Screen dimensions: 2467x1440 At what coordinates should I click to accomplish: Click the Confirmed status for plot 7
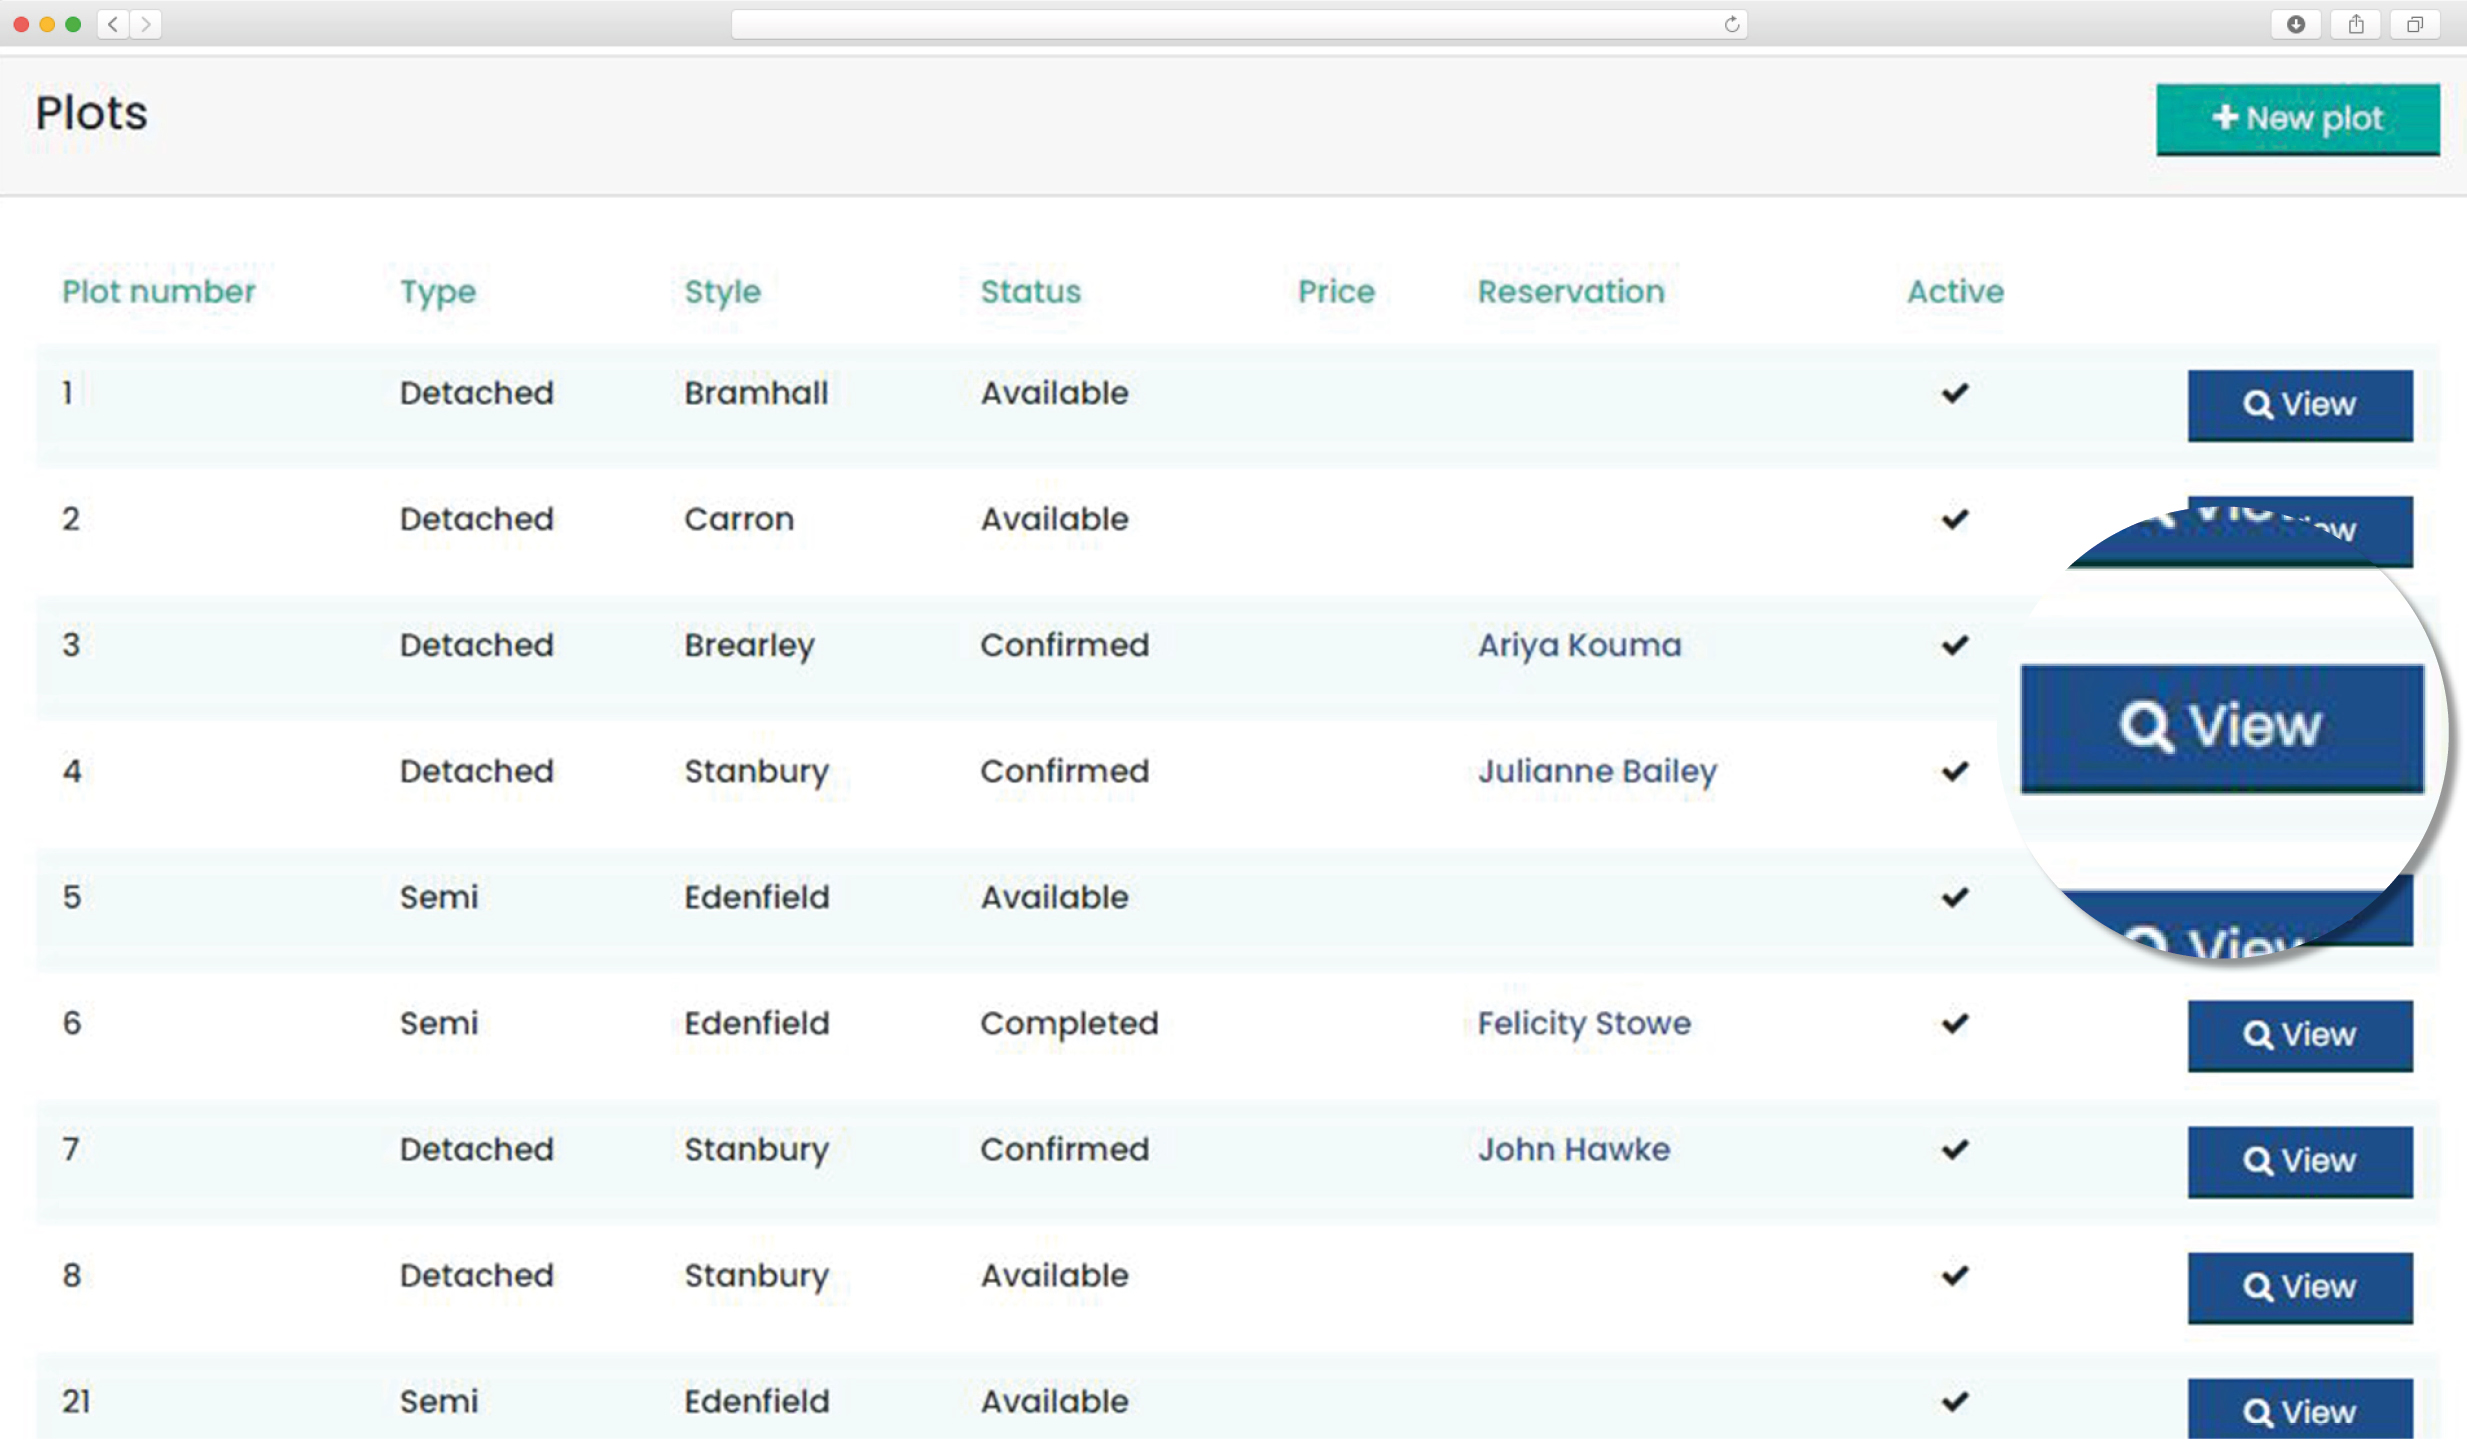1064,1149
